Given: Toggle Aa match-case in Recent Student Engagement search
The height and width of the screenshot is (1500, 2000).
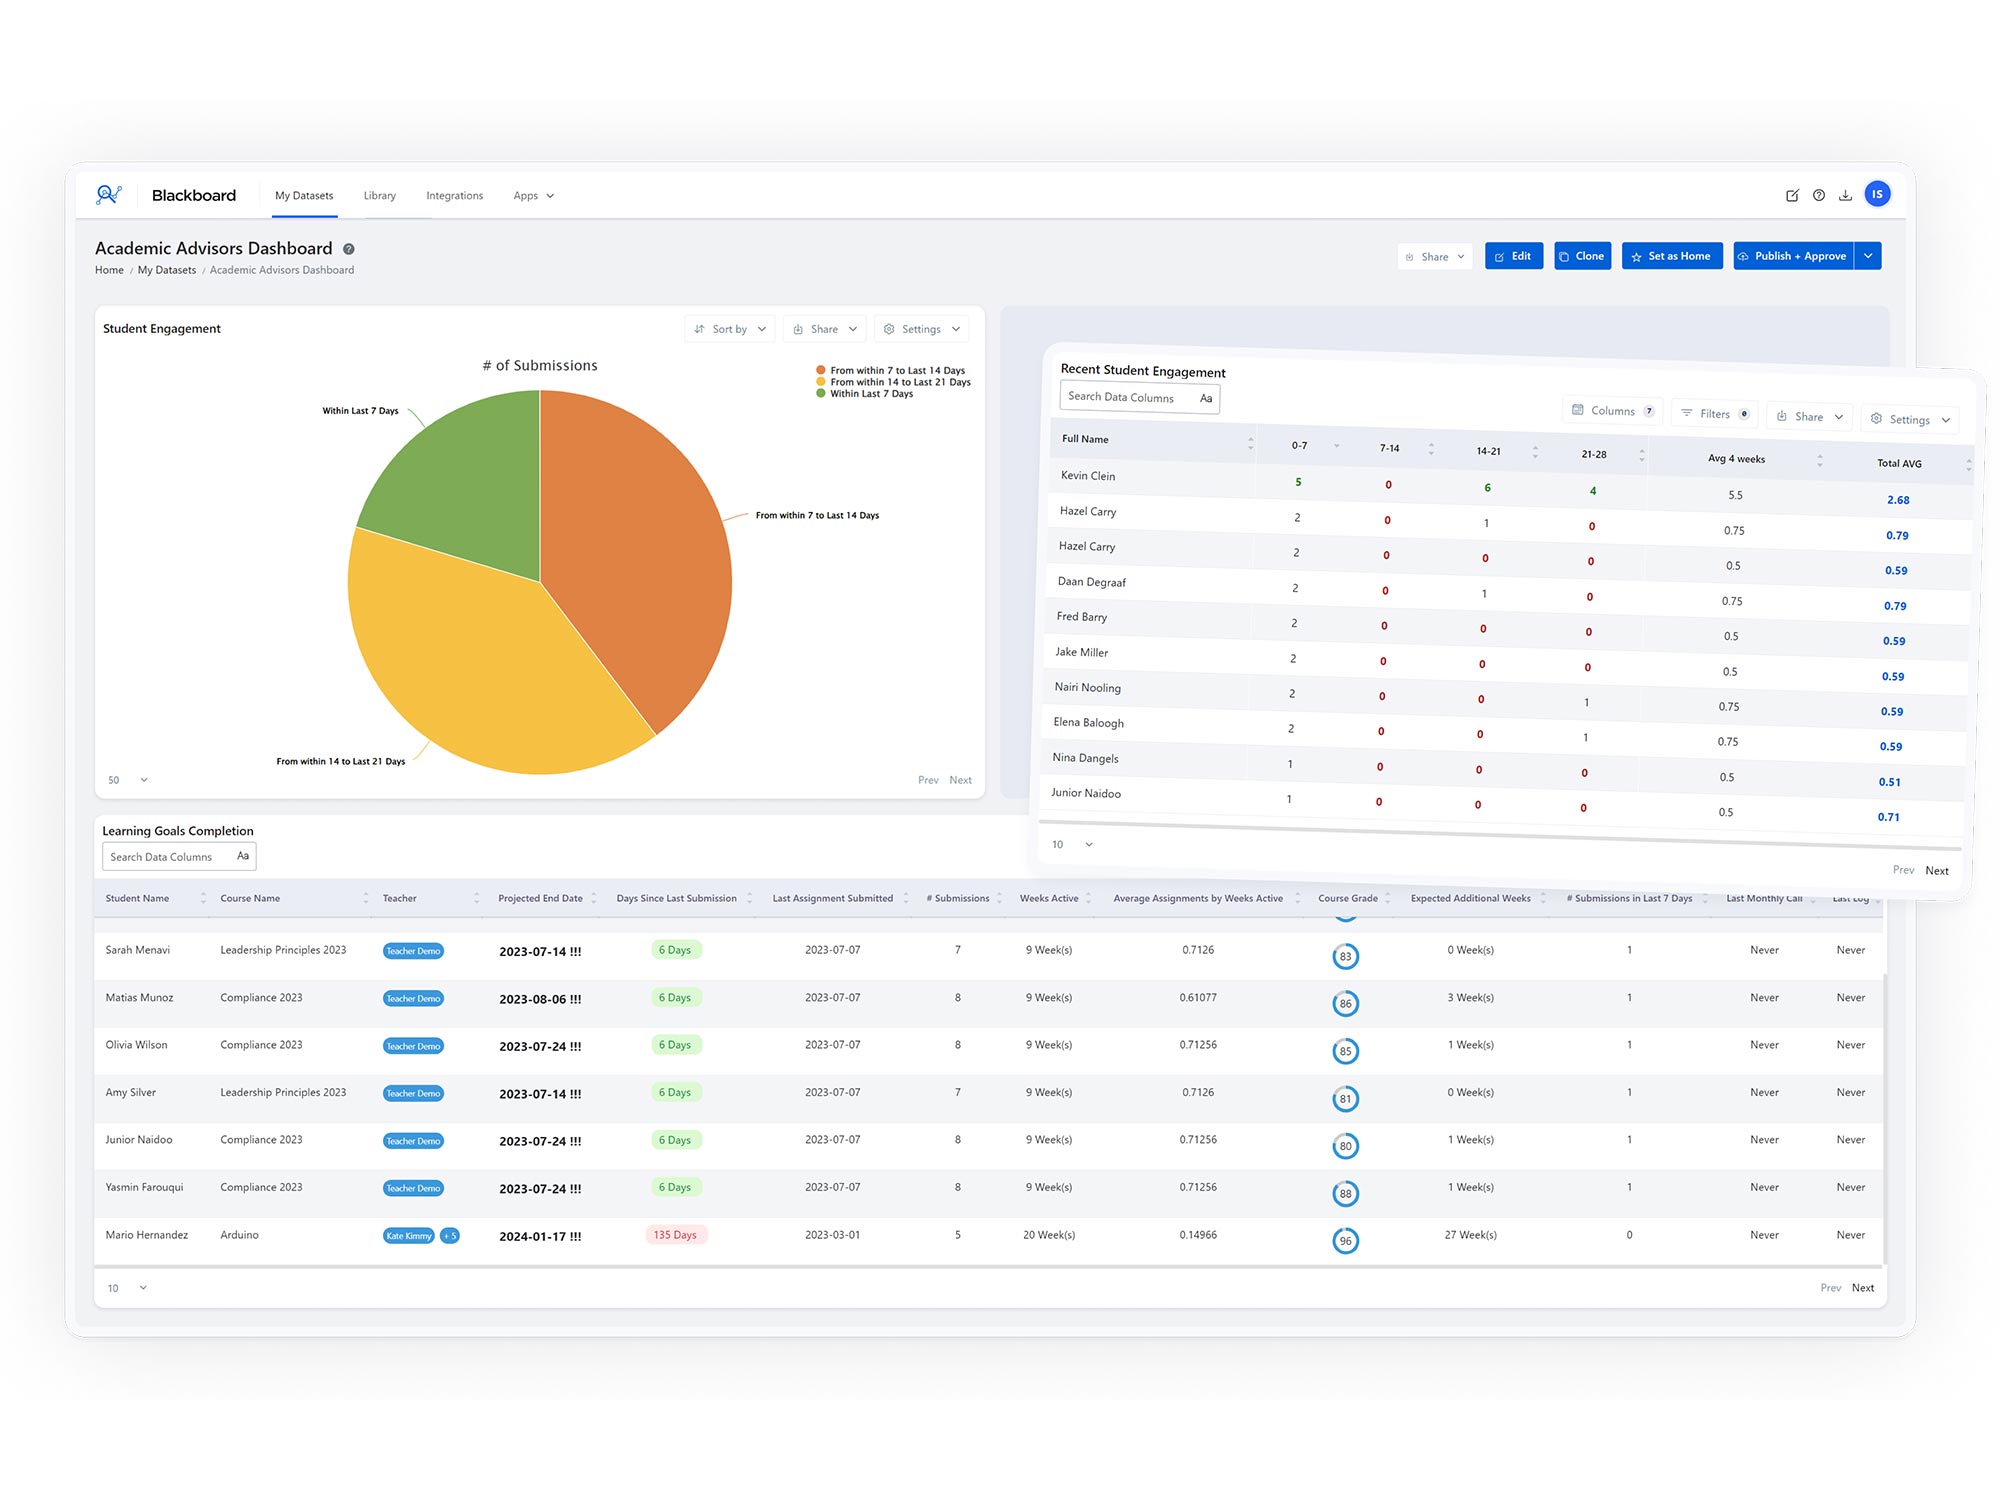Looking at the screenshot, I should pos(1206,398).
